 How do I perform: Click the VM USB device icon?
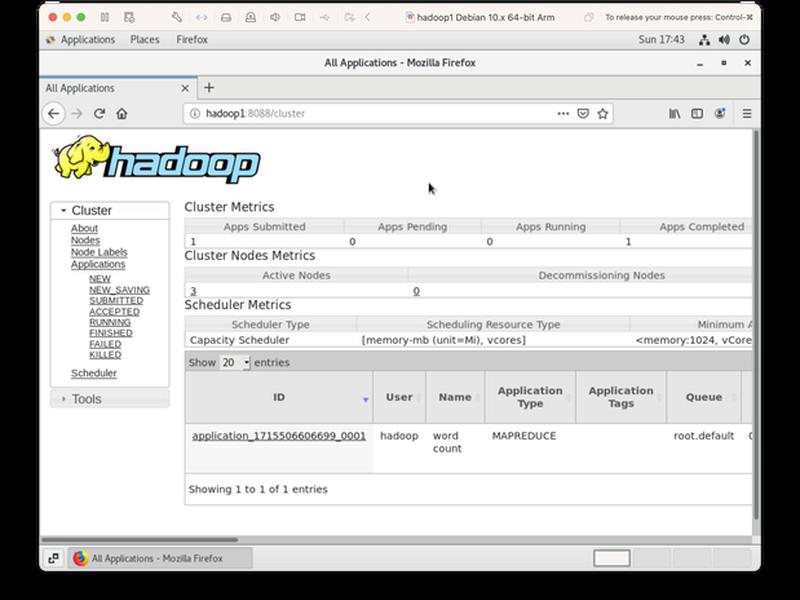(x=324, y=17)
